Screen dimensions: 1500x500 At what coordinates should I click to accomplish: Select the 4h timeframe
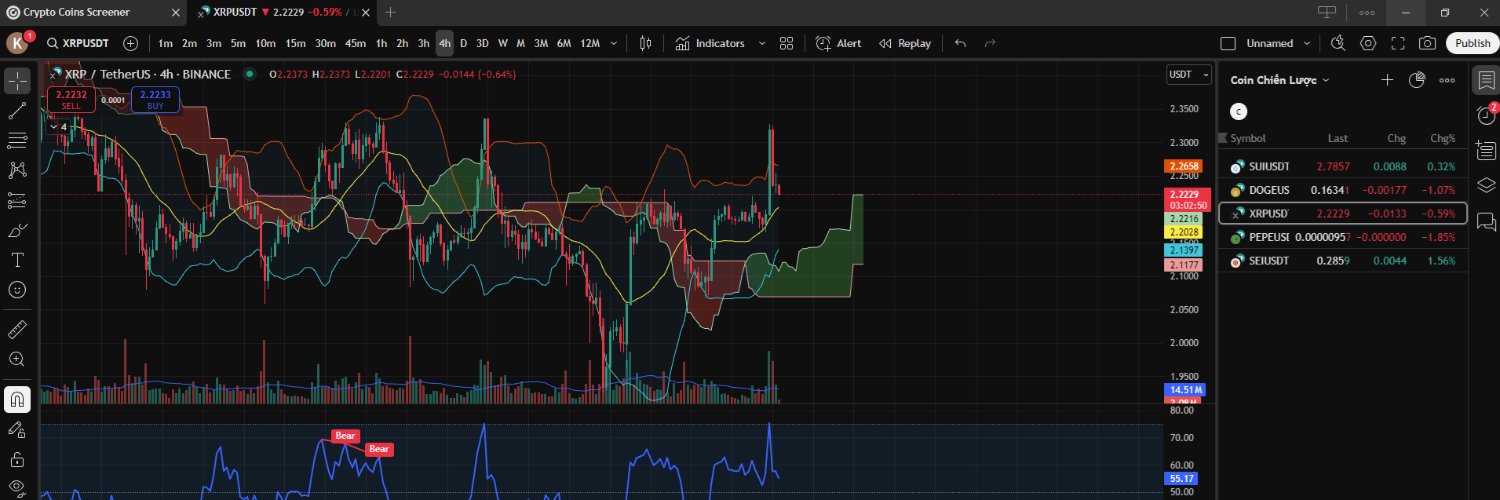tap(444, 43)
